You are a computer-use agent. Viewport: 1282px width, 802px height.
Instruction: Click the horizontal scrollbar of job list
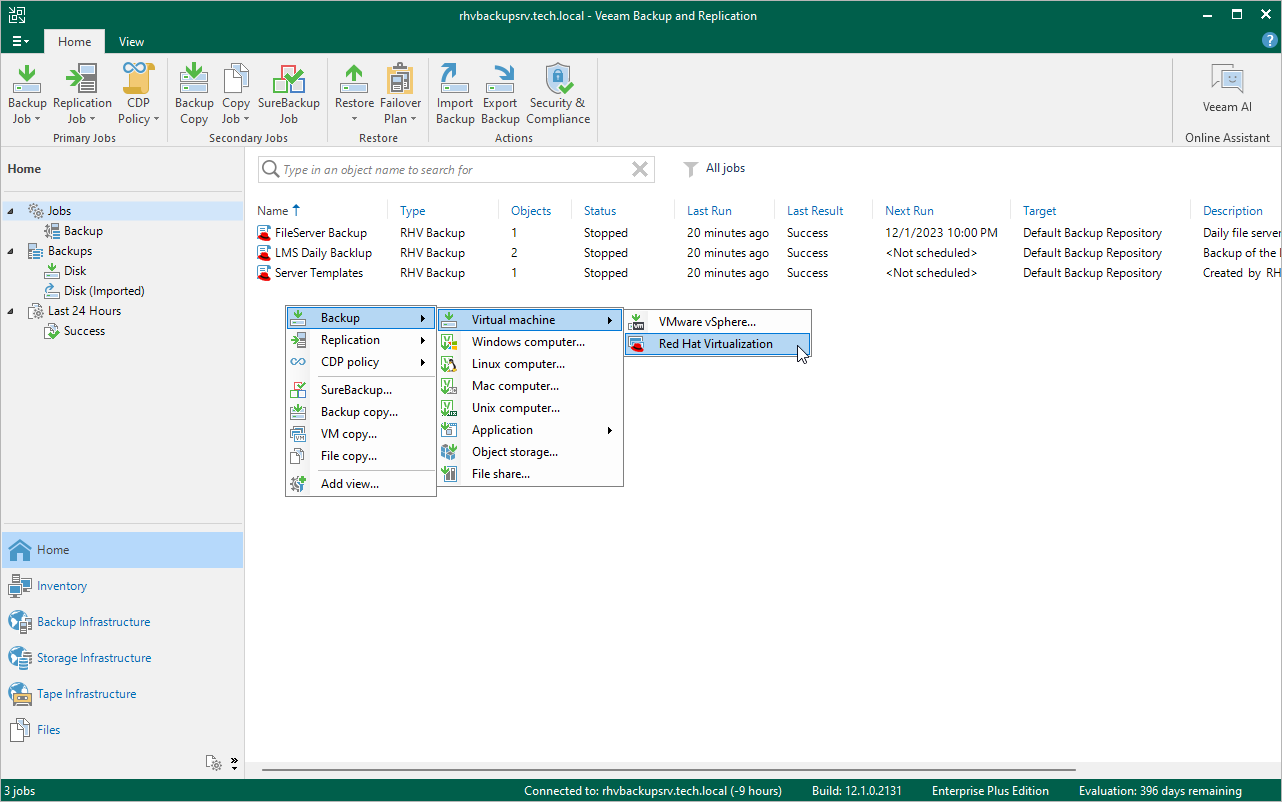[668, 770]
